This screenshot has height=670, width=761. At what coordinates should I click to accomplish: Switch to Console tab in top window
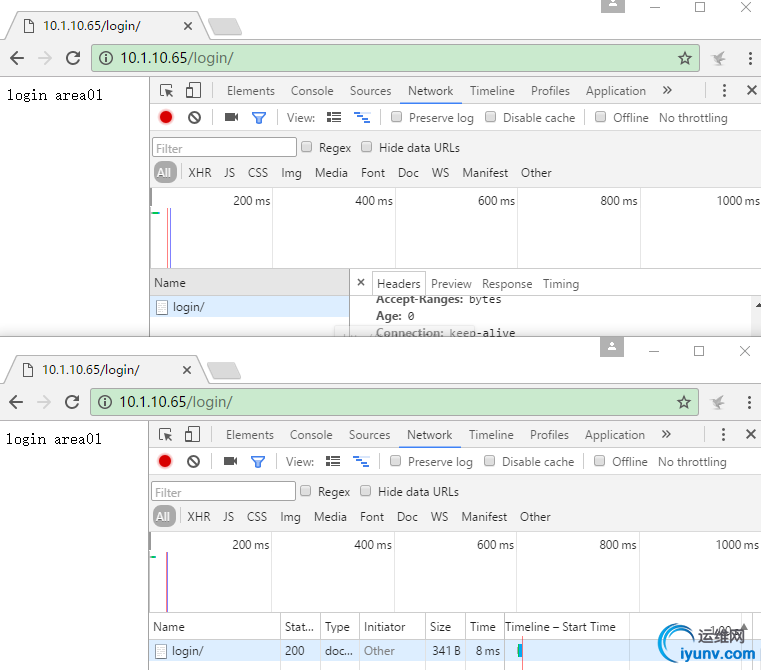tap(312, 91)
